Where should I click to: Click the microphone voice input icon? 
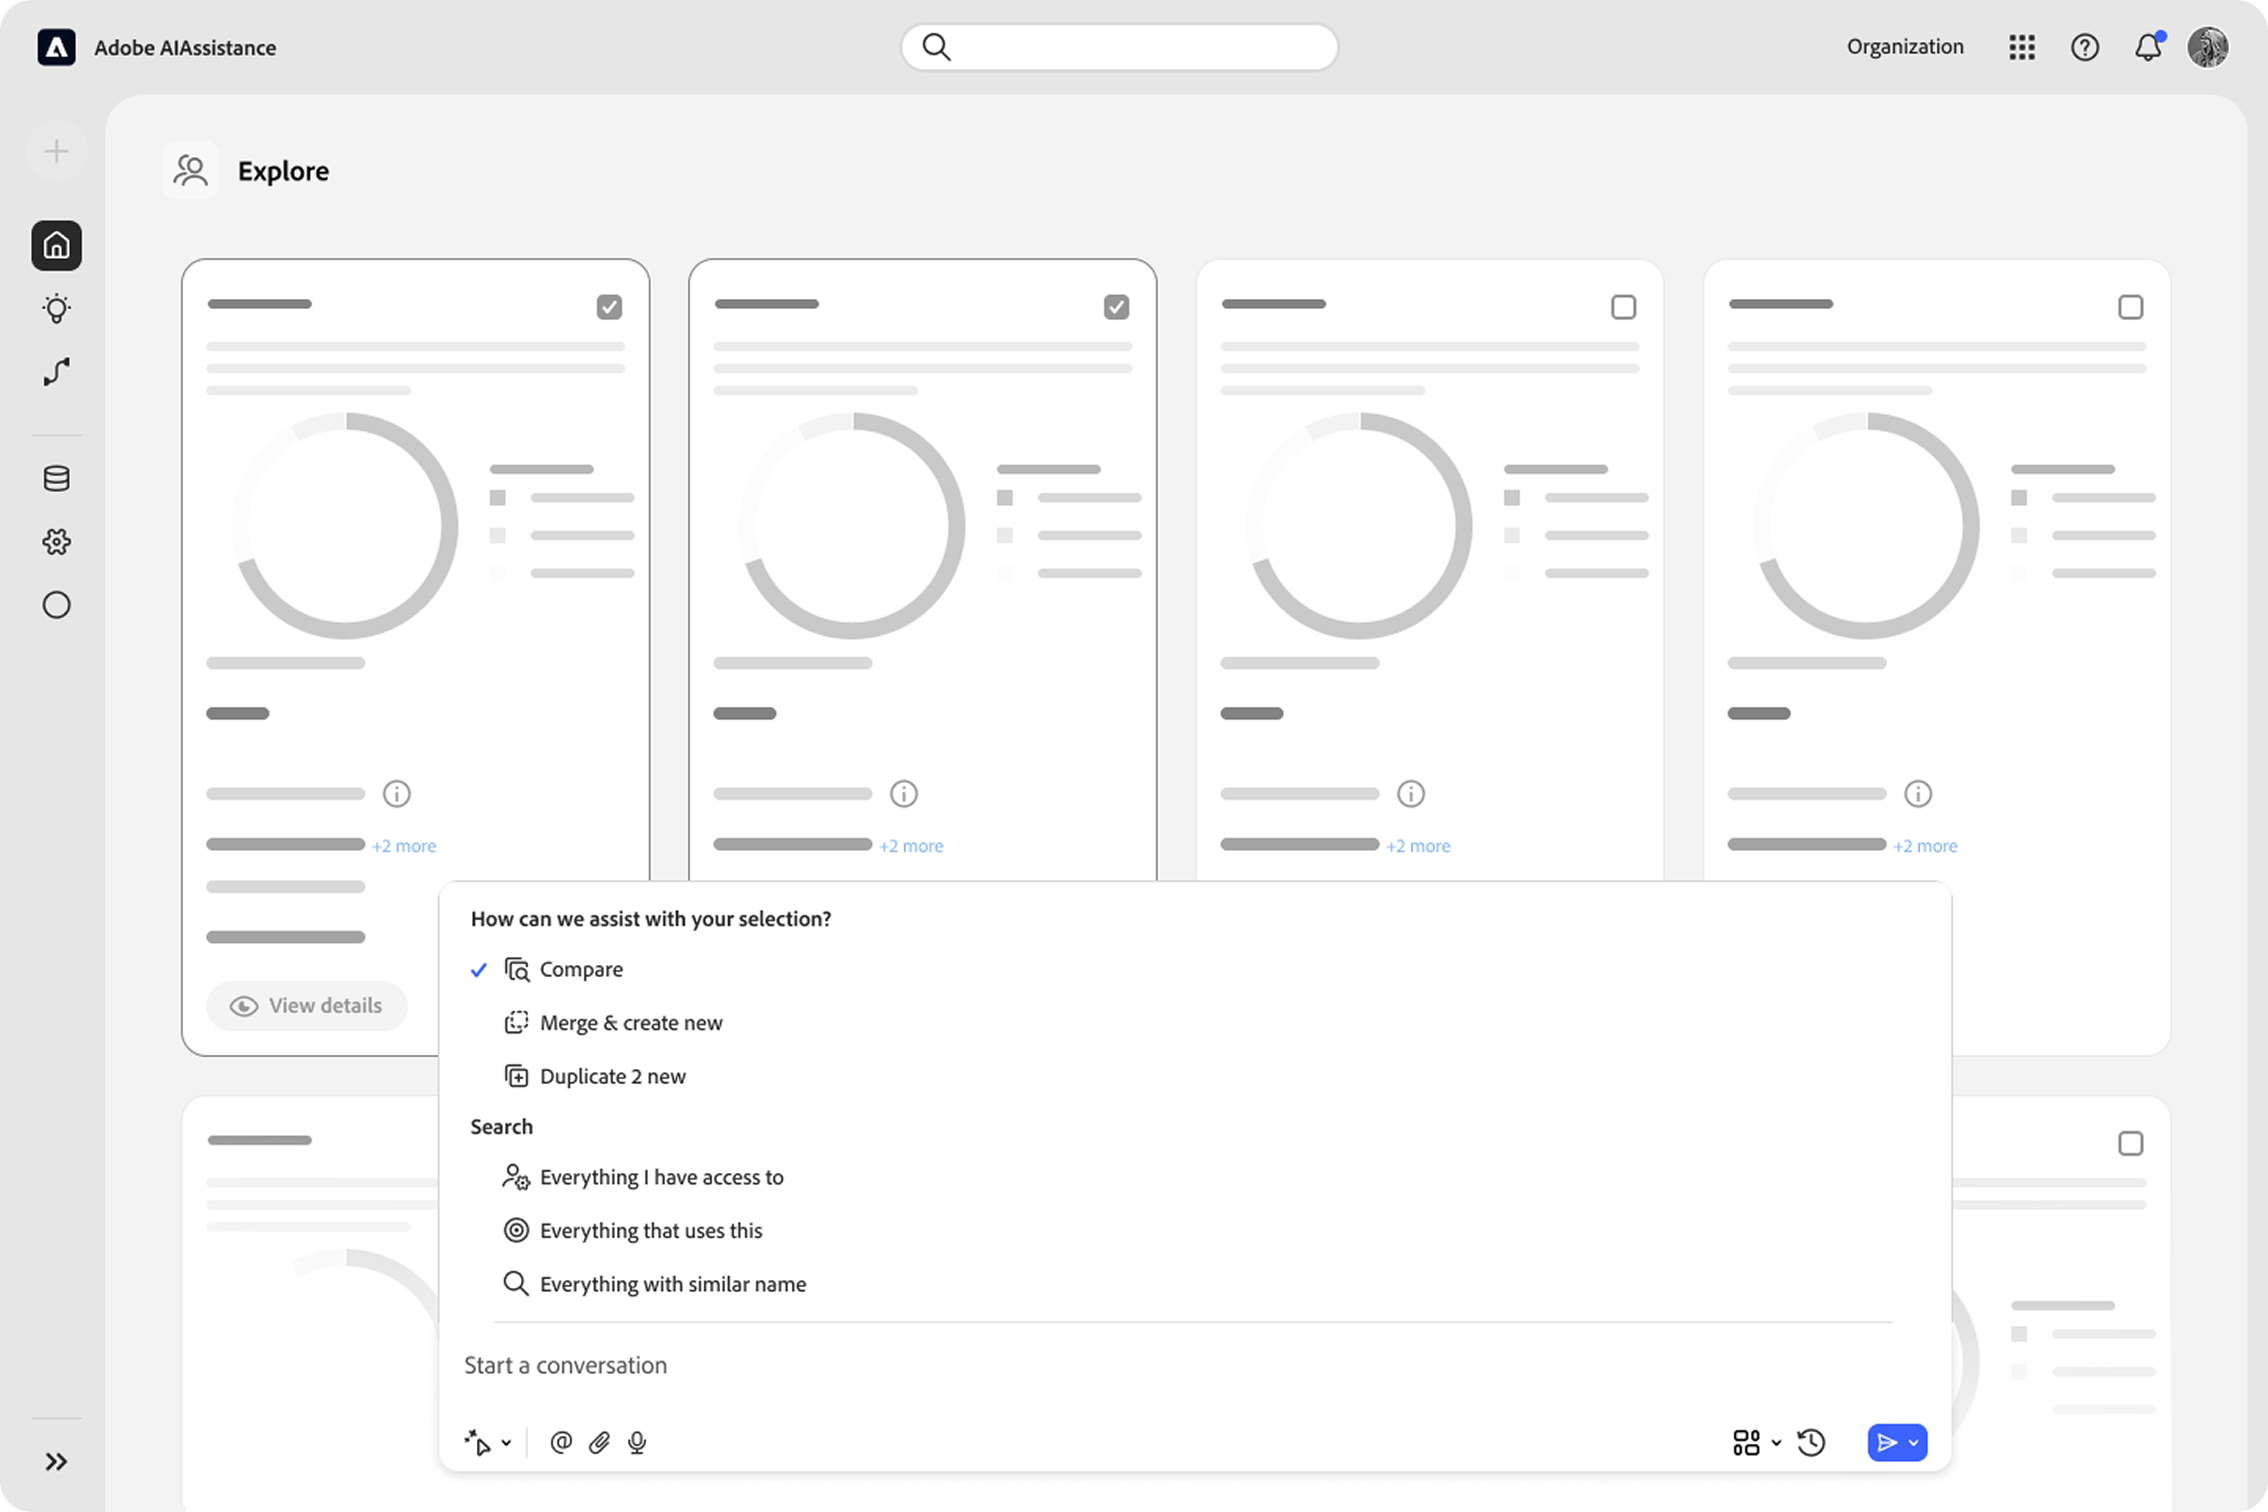[x=637, y=1442]
